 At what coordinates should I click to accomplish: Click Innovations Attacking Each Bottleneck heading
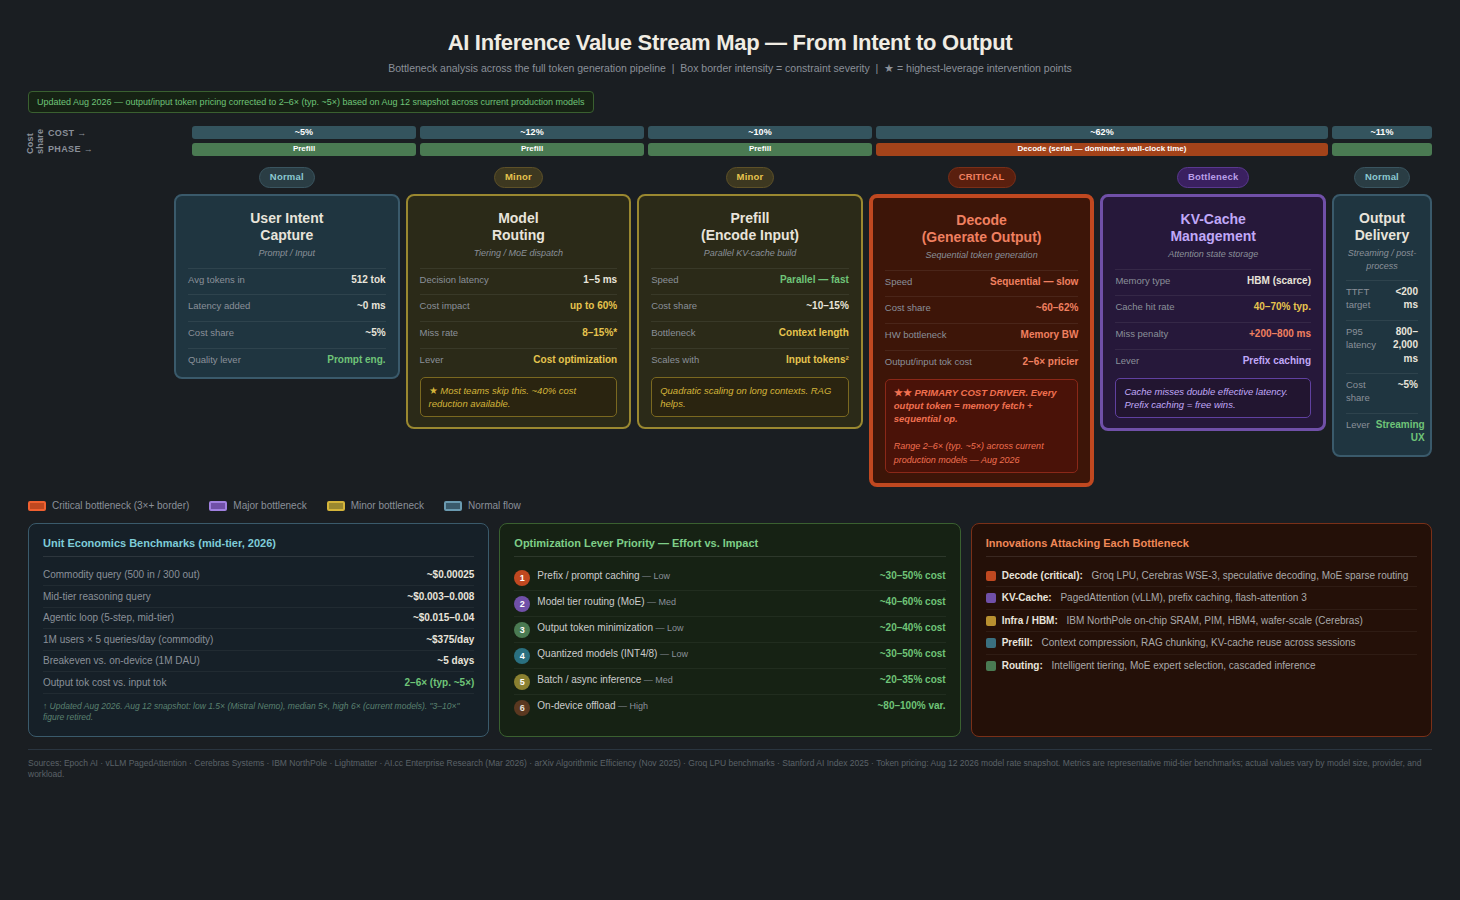pyautogui.click(x=1087, y=543)
